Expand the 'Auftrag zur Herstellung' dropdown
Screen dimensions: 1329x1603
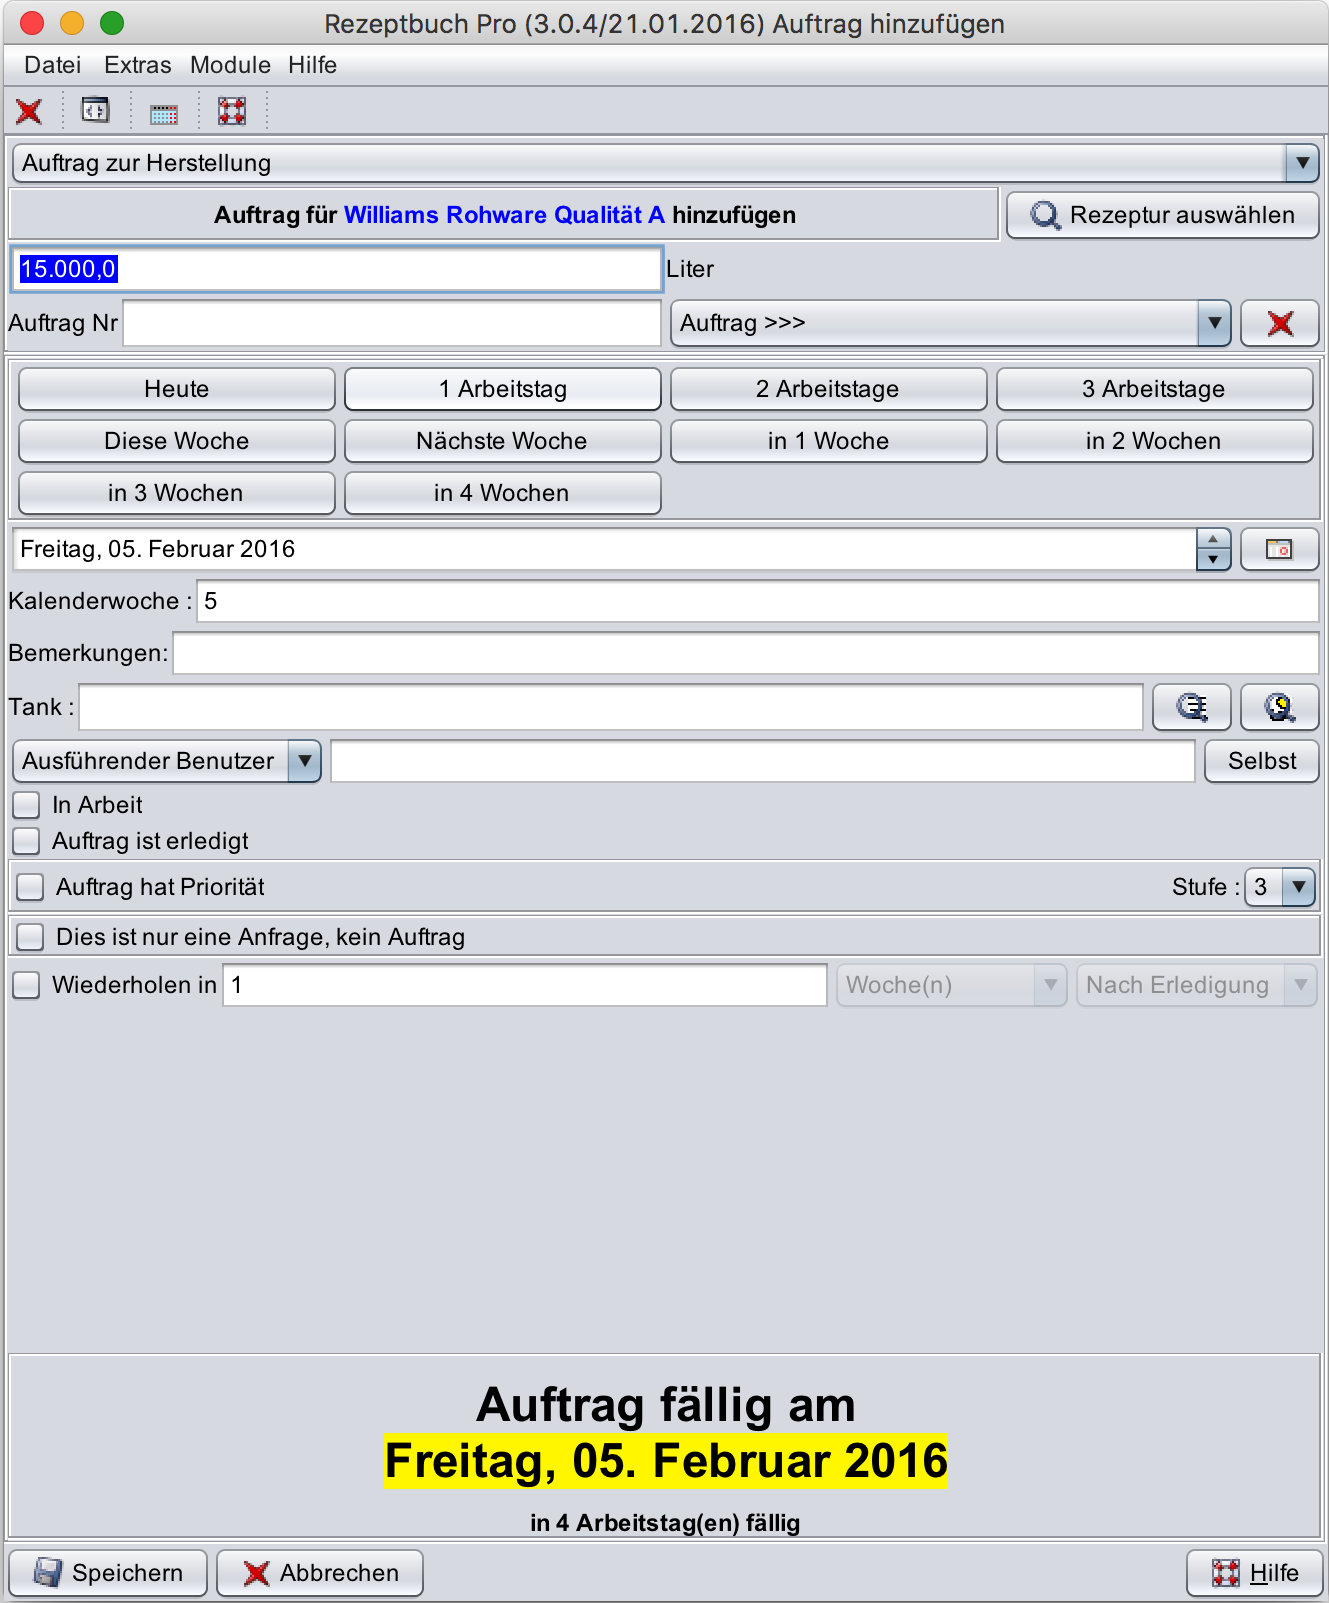point(1301,163)
